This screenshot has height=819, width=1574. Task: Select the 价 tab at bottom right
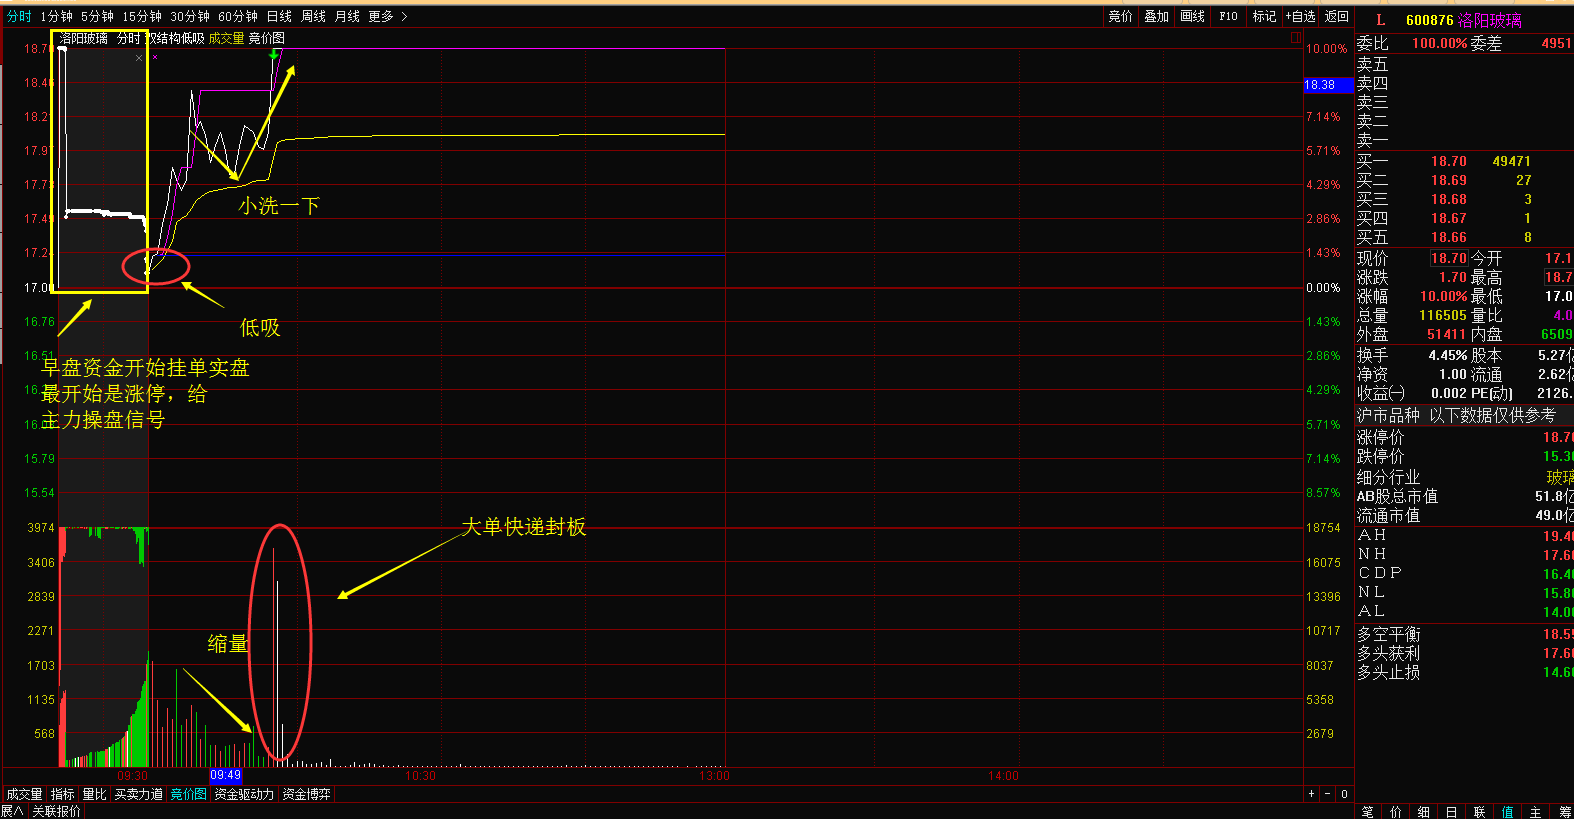(x=1396, y=812)
